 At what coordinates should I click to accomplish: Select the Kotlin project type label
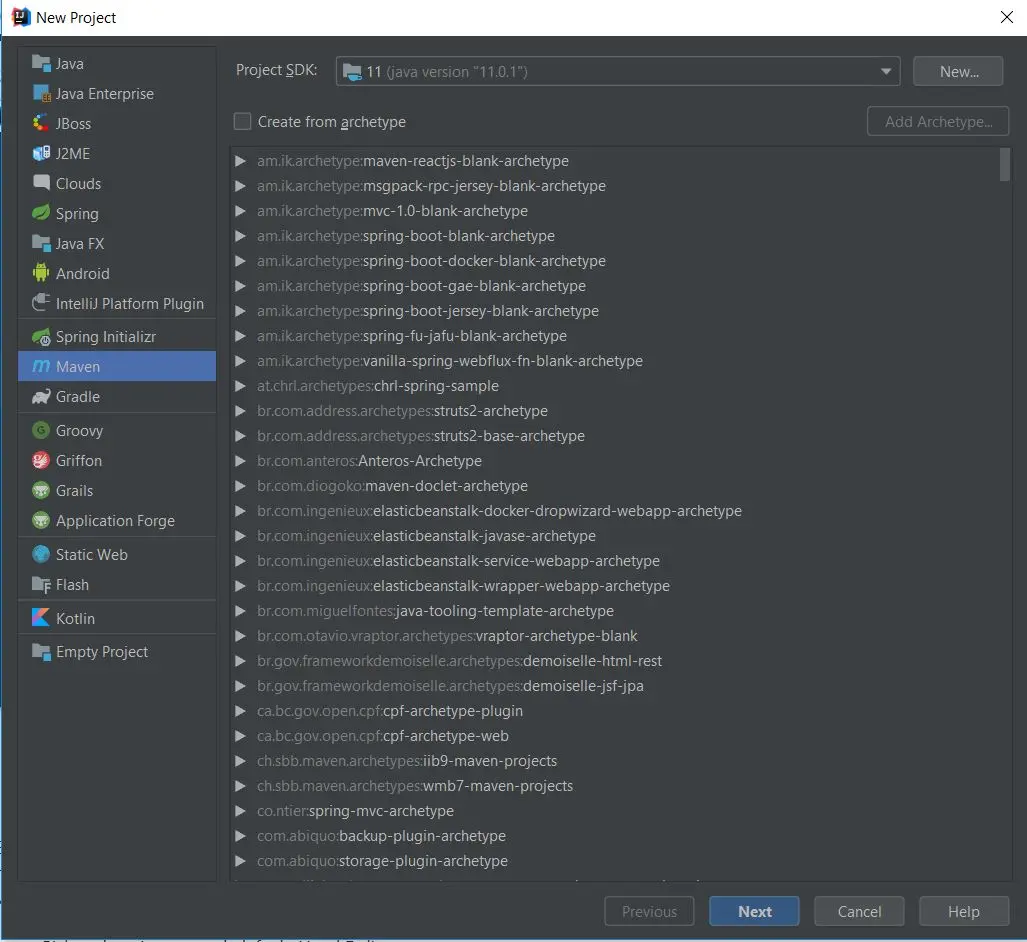tap(75, 618)
